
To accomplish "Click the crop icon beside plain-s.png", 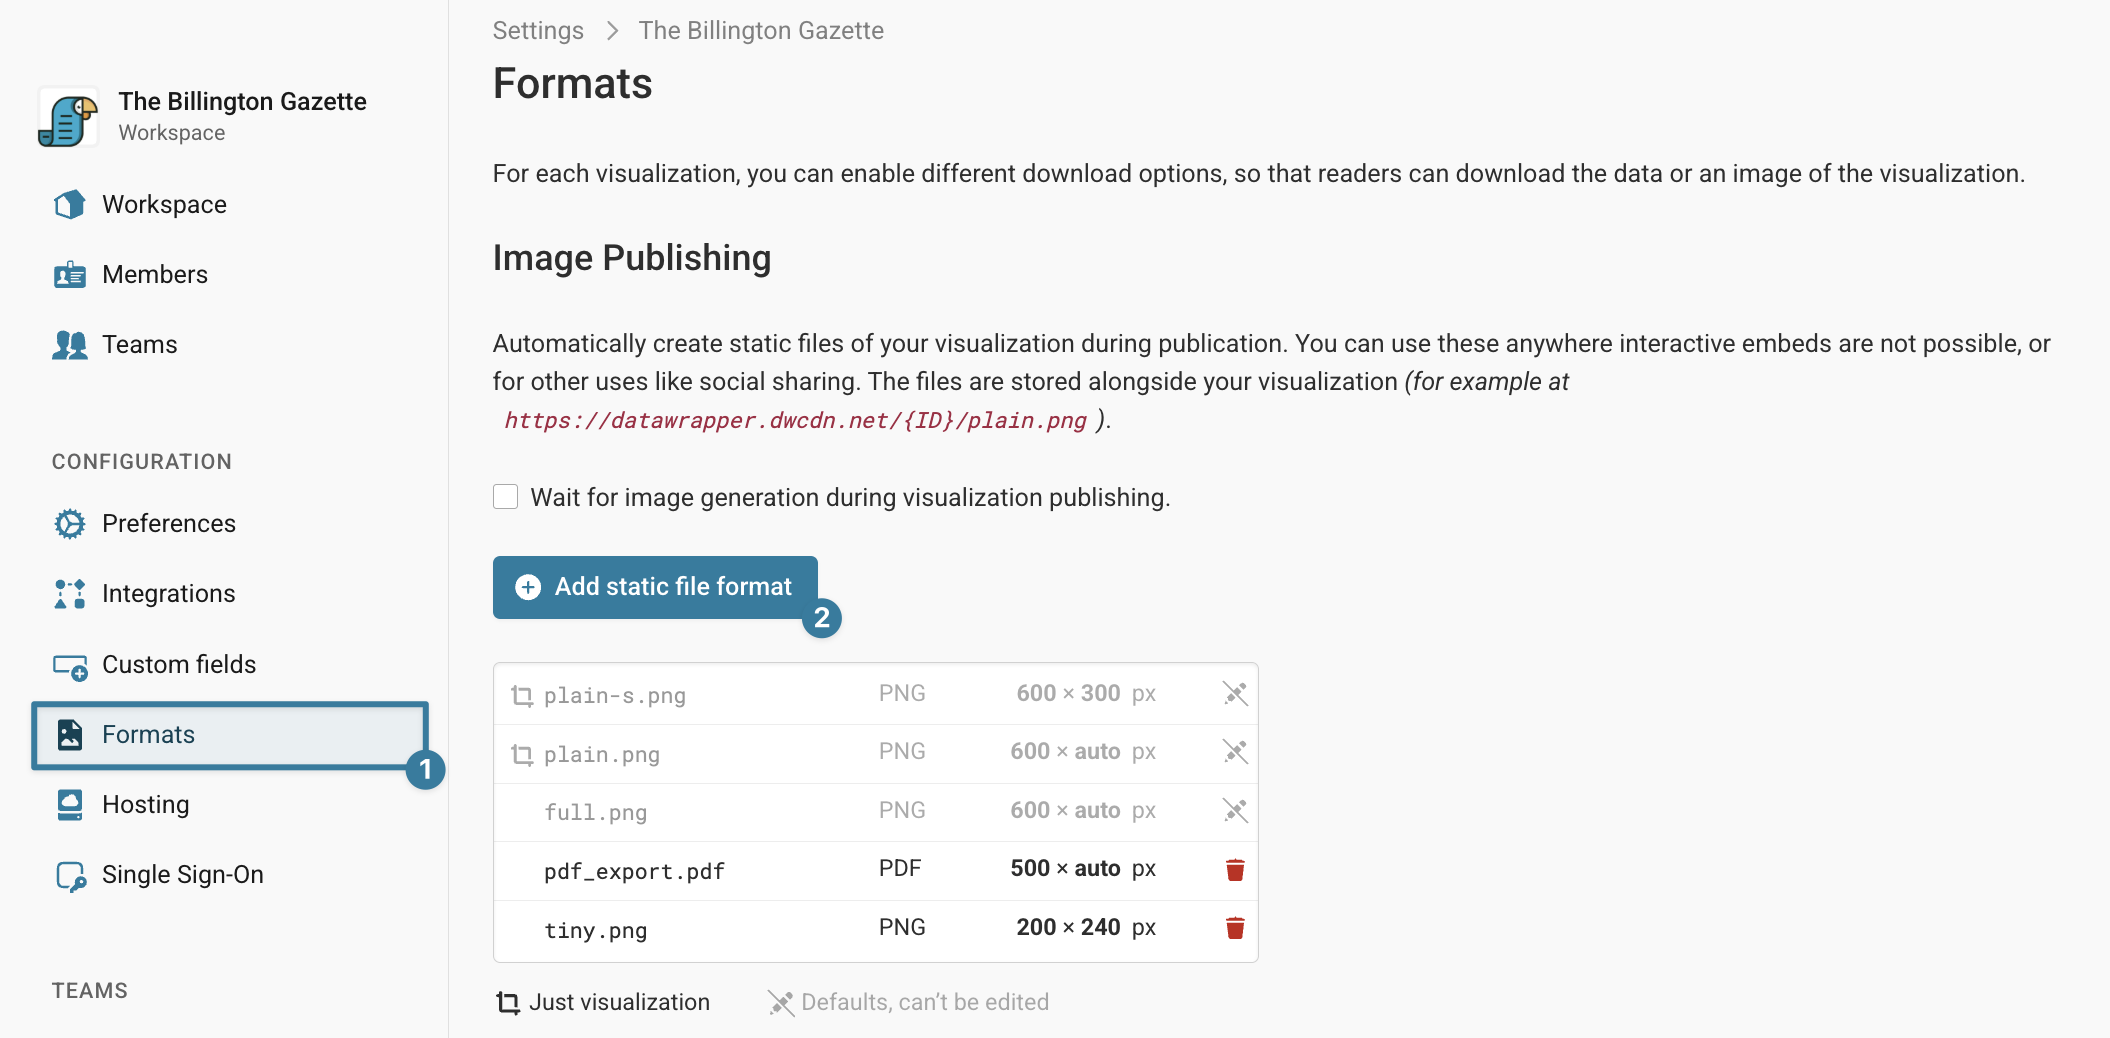I will [522, 695].
